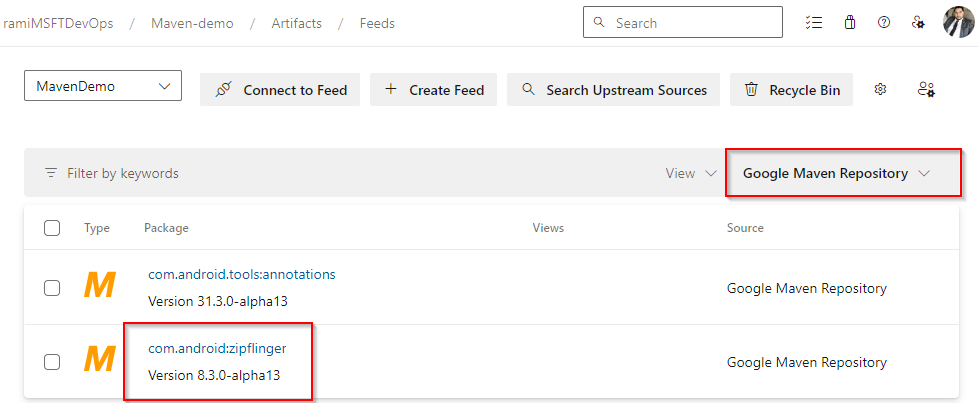Screen dimensions: 978x403
Task: Click the magnifier icon in Search box
Action: (x=599, y=22)
